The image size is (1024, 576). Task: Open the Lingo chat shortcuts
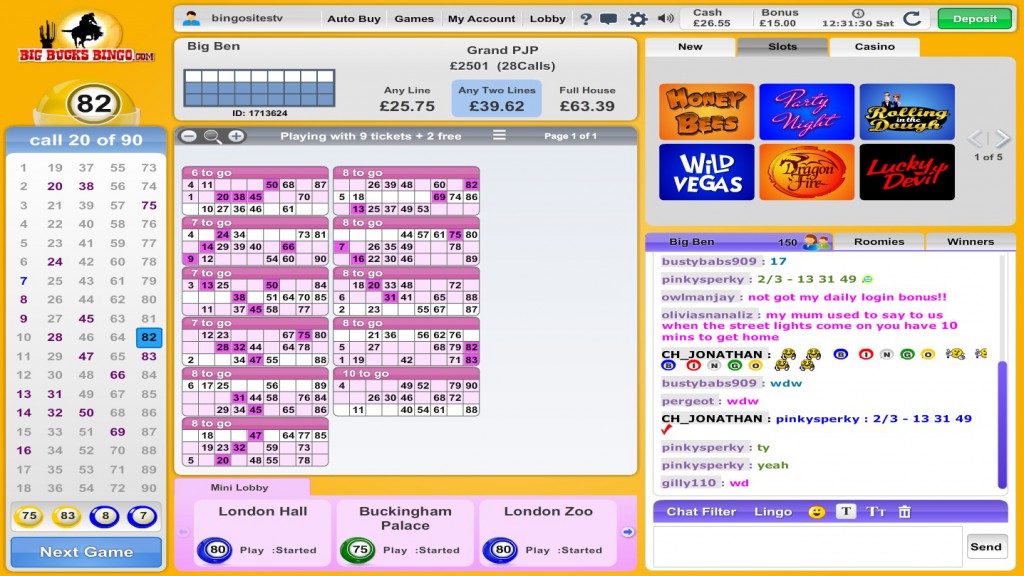tap(773, 512)
